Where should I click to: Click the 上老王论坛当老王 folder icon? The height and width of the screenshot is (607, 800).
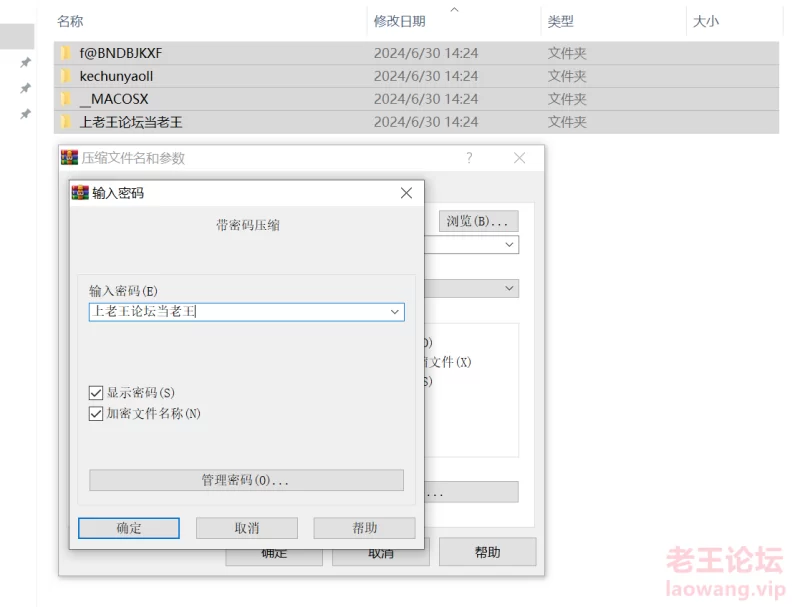[65, 122]
